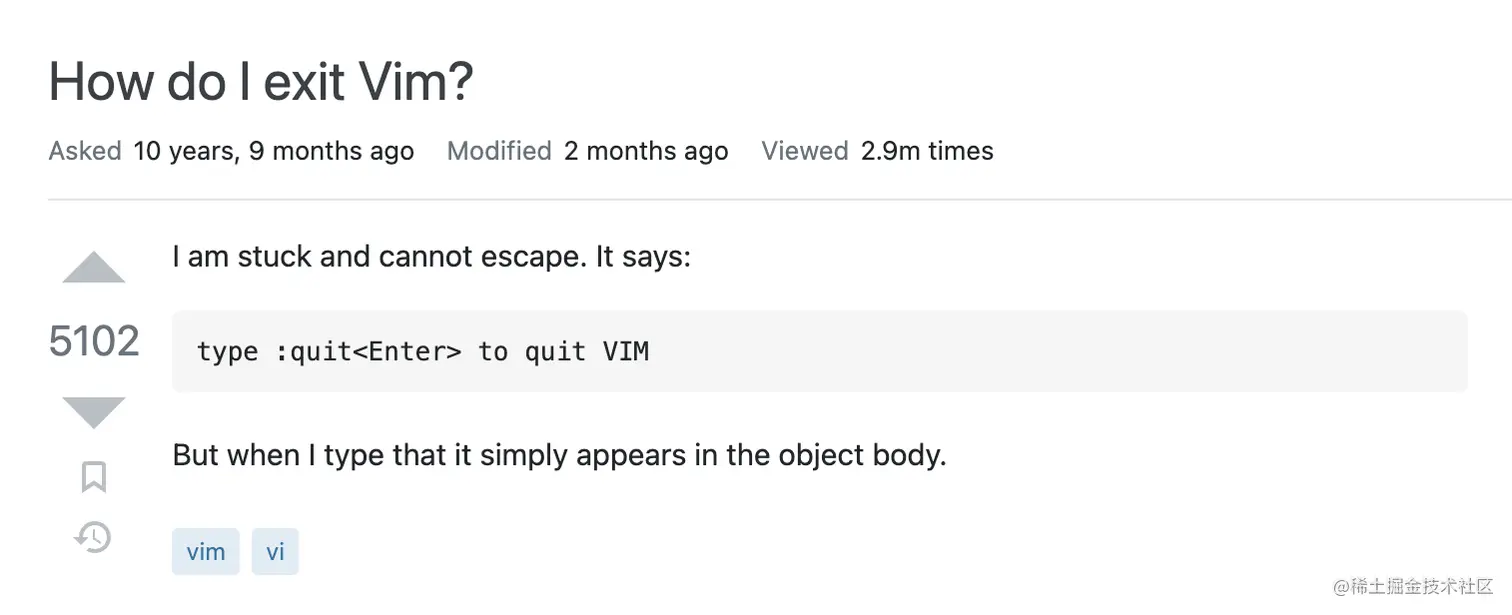Click the 5102 vote count
Screen dimensions: 1512x615
click(x=94, y=341)
